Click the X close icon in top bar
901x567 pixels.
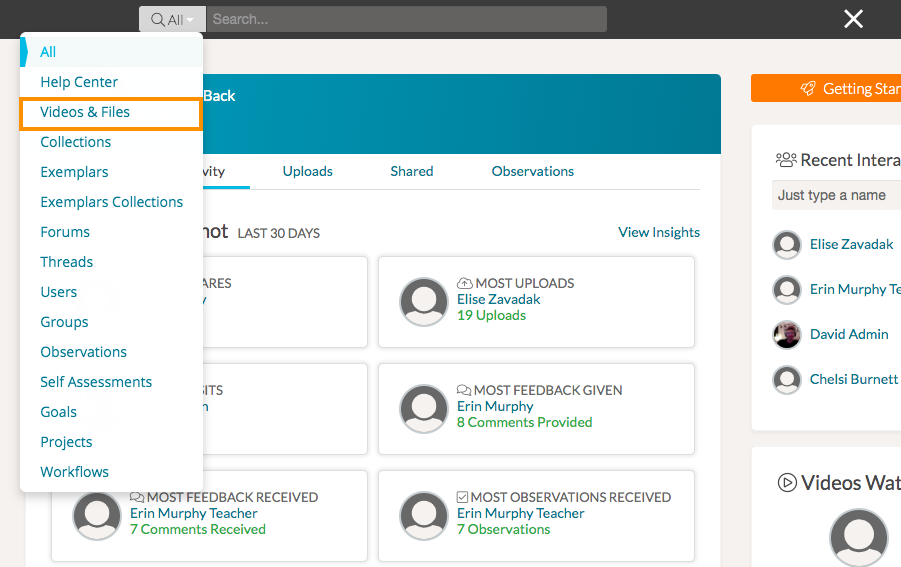pyautogui.click(x=853, y=19)
